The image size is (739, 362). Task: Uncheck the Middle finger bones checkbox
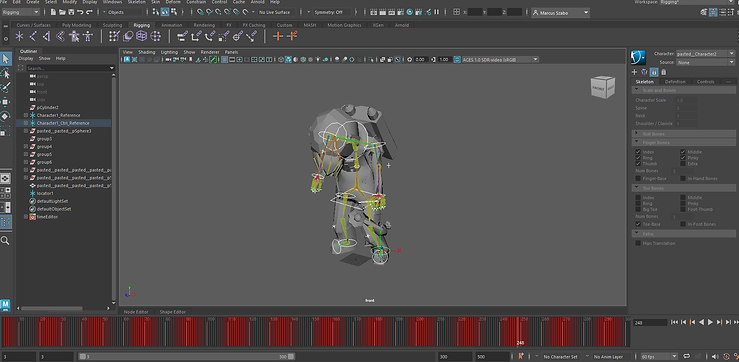683,152
